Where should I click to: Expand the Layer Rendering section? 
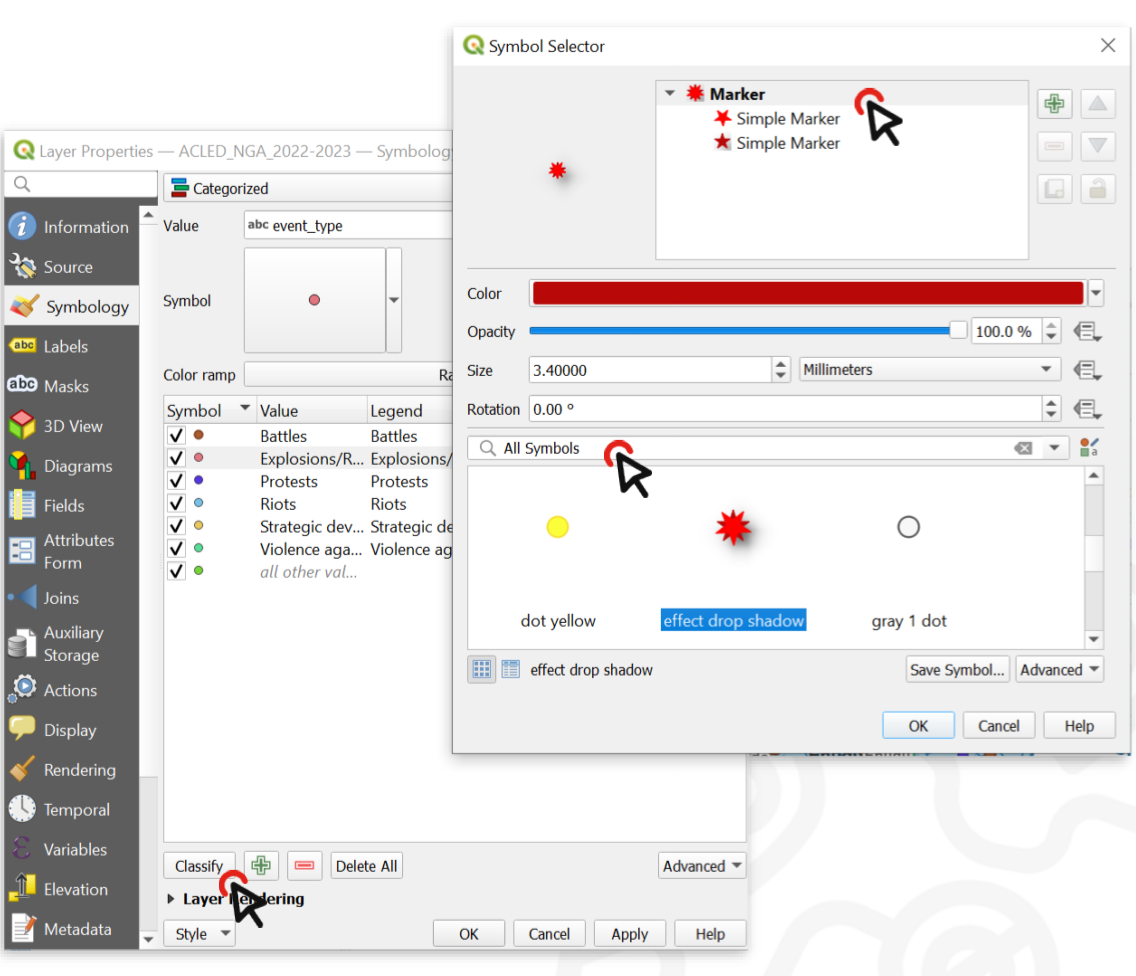click(x=171, y=899)
